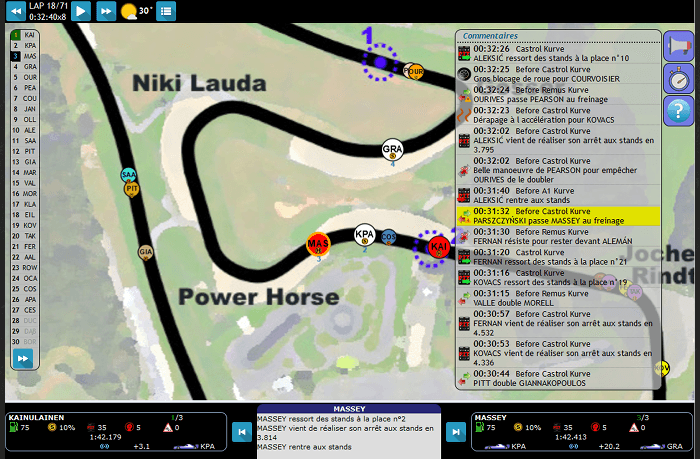Click the rewind button in top bar
This screenshot has height=459, width=700.
pyautogui.click(x=16, y=11)
